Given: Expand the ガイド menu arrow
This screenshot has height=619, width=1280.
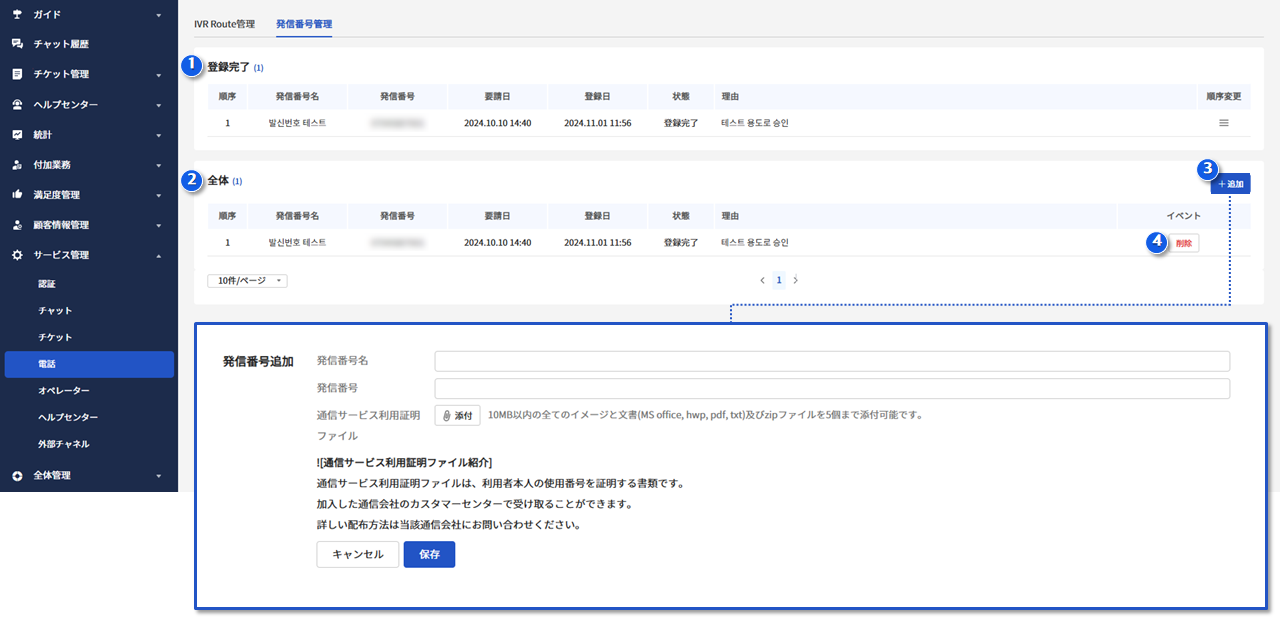Looking at the screenshot, I should tap(158, 15).
